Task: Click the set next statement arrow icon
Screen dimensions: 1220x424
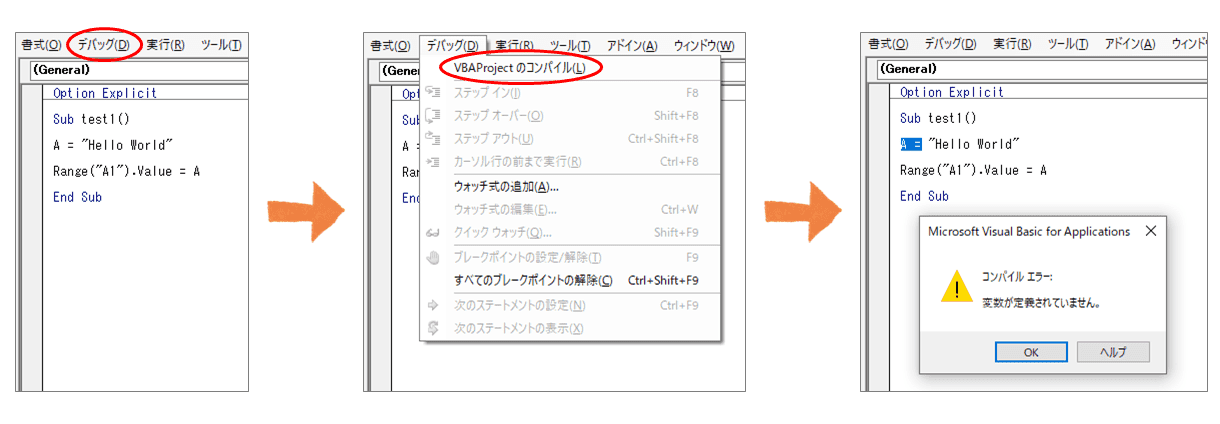Action: point(433,305)
